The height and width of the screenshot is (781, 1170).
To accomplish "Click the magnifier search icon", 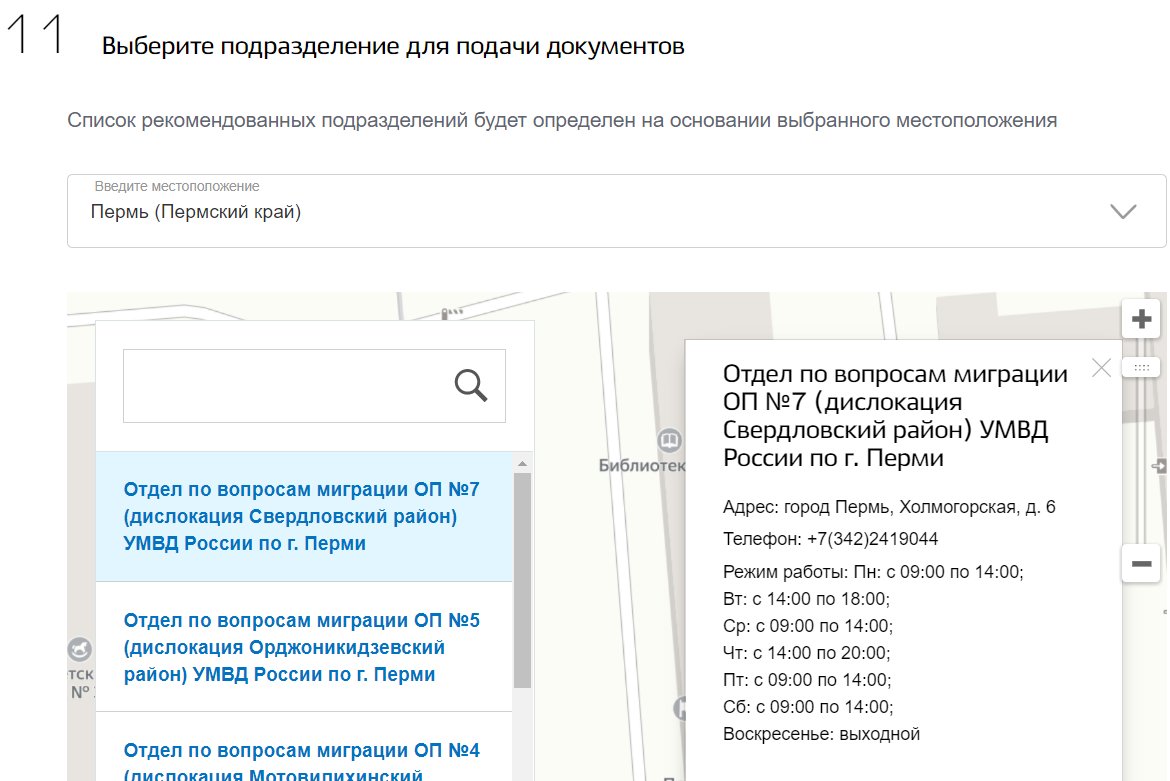I will (471, 386).
